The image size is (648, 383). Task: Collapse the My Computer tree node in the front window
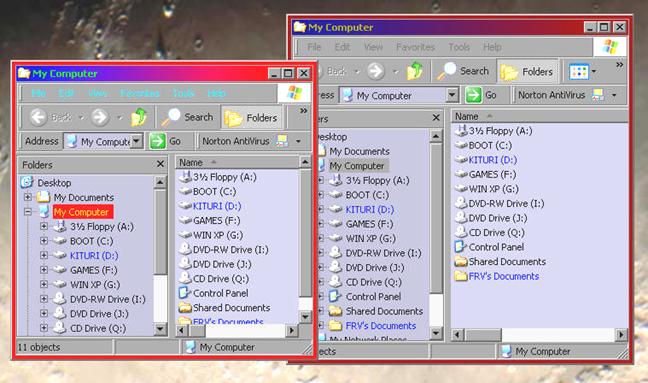pos(28,212)
